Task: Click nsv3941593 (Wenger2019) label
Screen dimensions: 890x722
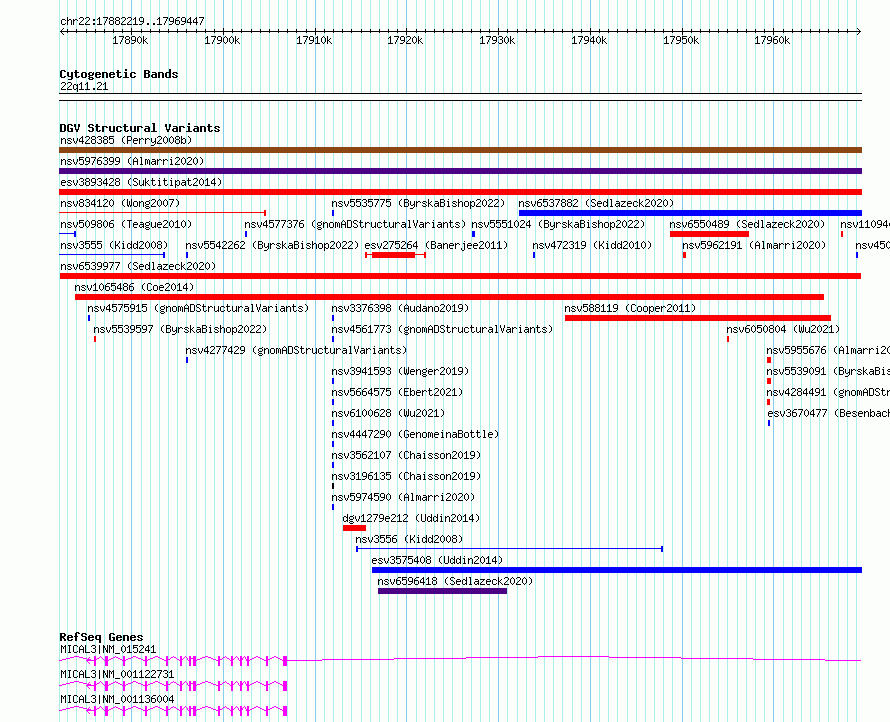Action: coord(400,371)
